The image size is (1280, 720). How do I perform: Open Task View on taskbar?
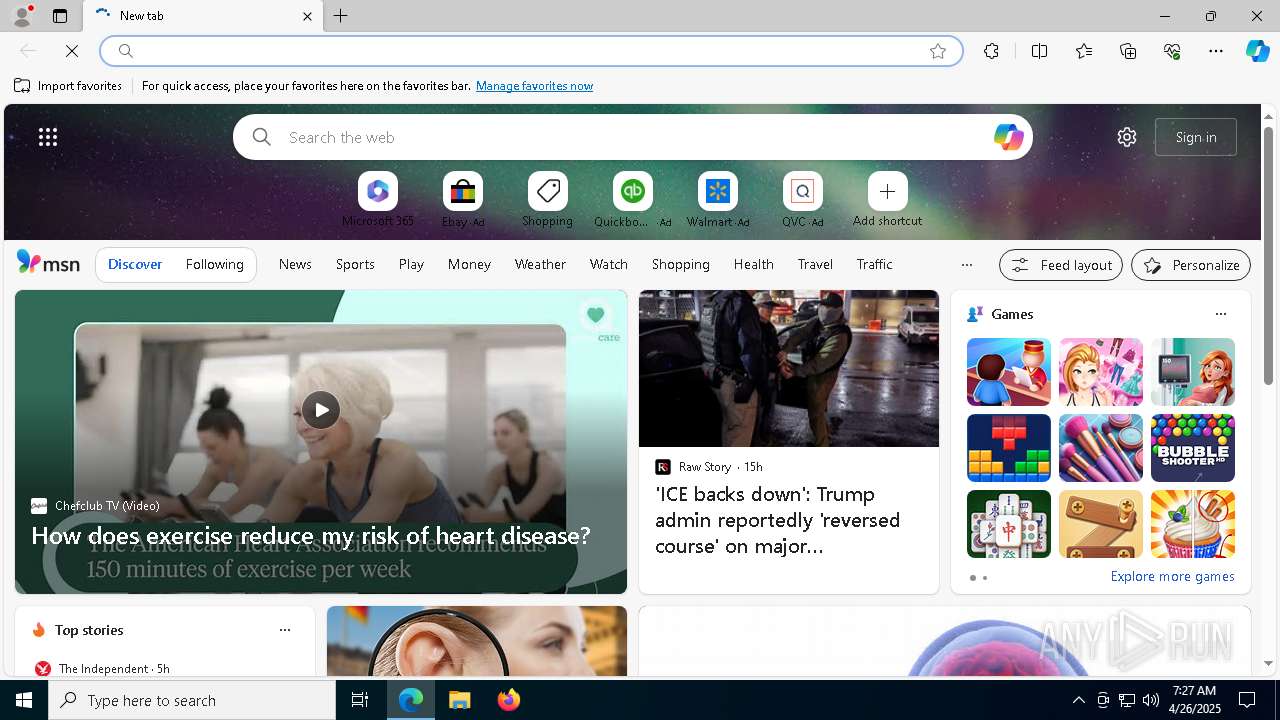(360, 700)
